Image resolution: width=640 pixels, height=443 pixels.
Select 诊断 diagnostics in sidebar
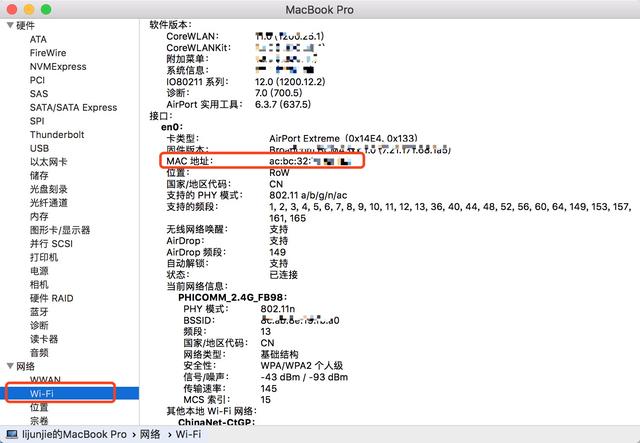click(x=39, y=325)
